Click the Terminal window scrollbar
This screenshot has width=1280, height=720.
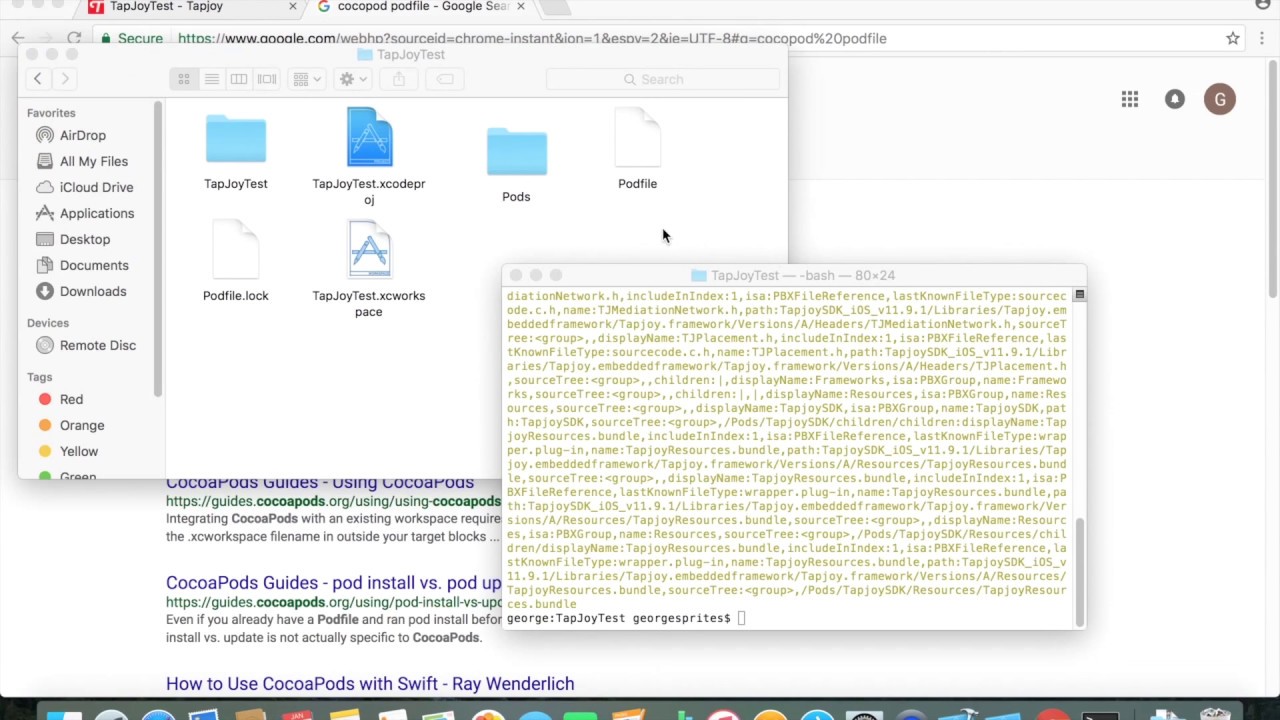coord(1079,570)
